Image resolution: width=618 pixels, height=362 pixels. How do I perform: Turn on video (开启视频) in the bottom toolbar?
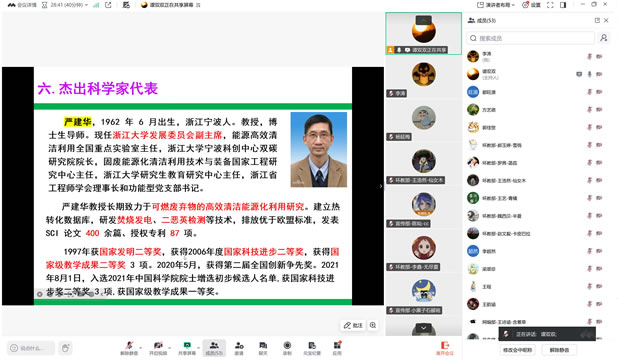(x=158, y=348)
